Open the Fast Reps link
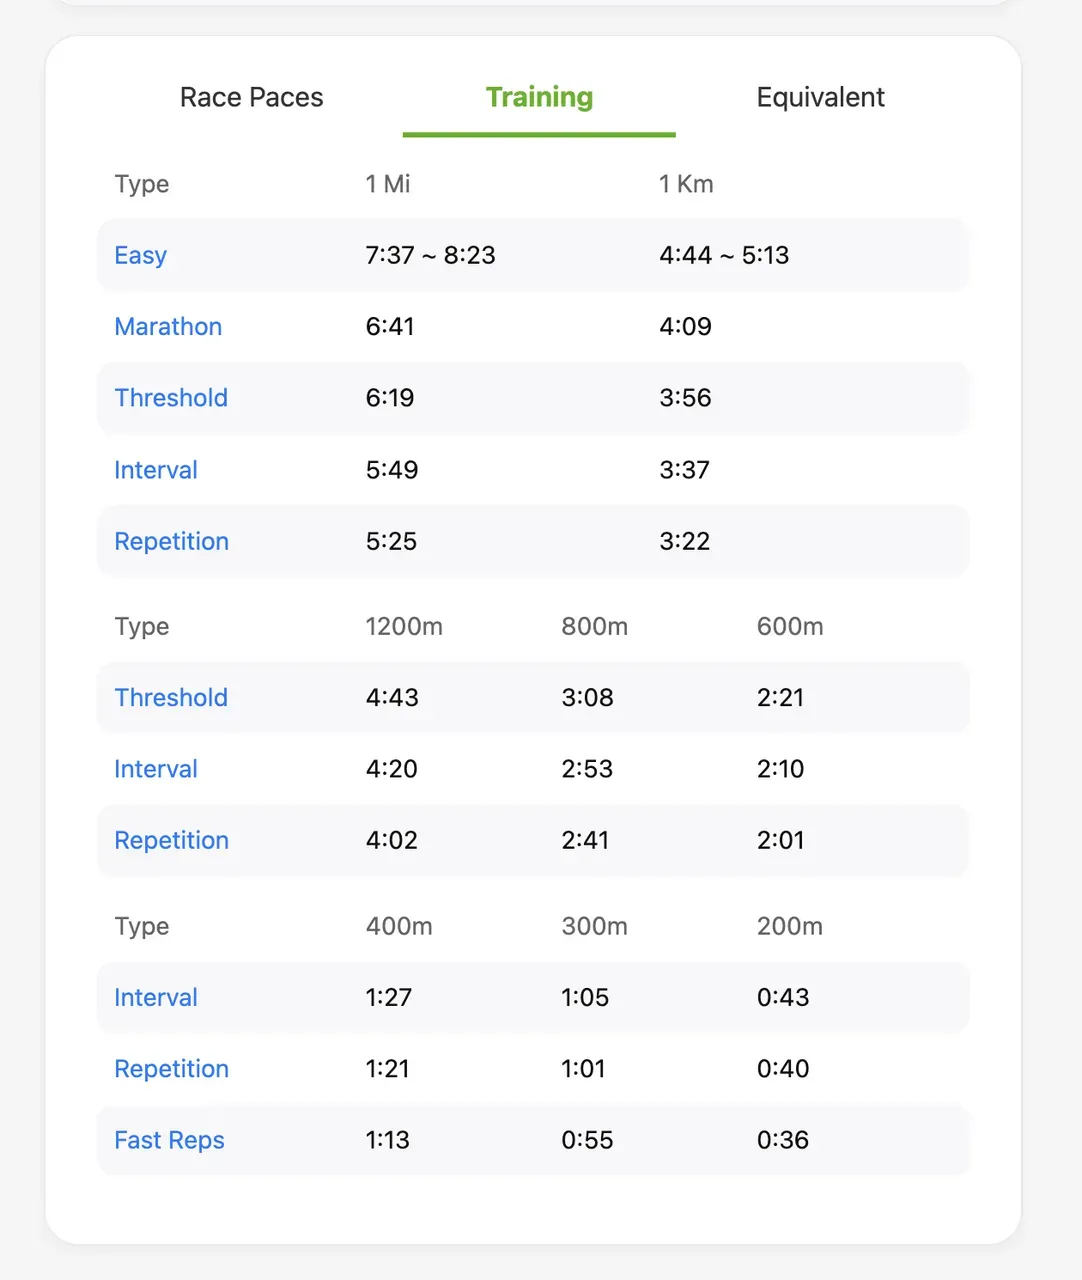 [169, 1140]
